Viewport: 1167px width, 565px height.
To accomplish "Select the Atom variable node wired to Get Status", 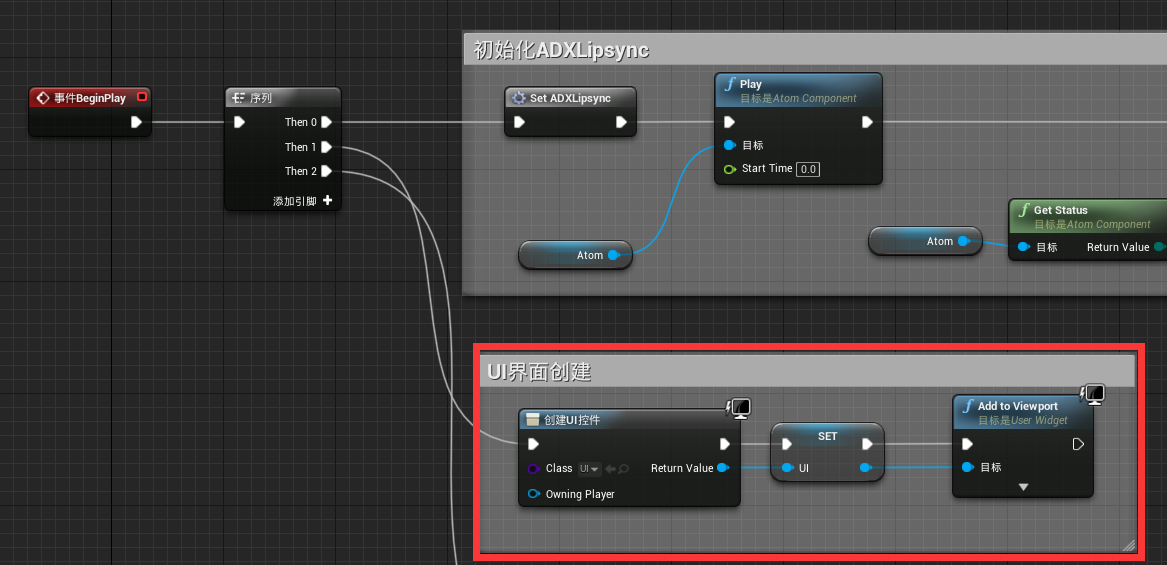I will coord(925,241).
